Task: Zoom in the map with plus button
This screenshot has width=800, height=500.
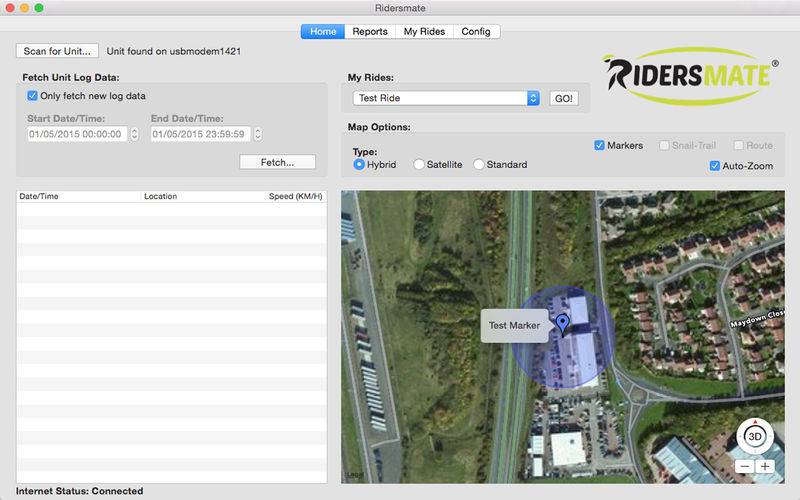Action: 765,466
